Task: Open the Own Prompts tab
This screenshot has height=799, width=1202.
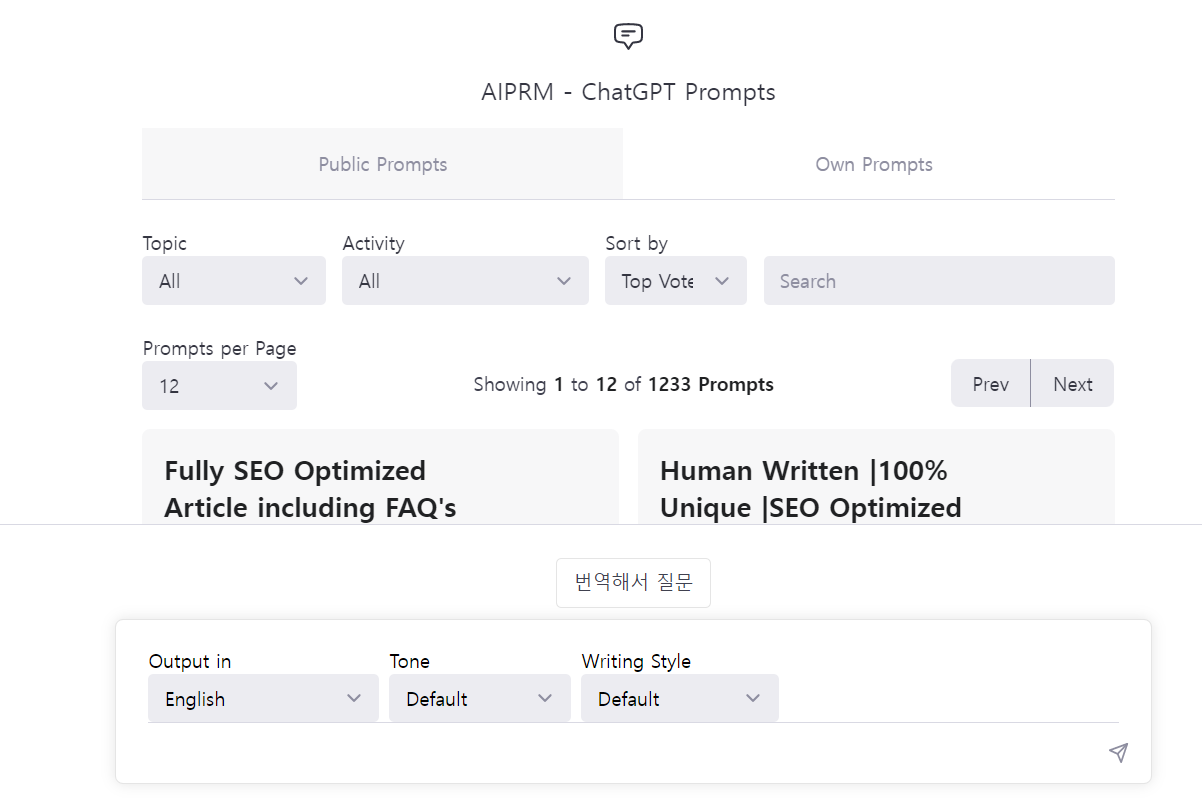Action: coord(873,164)
